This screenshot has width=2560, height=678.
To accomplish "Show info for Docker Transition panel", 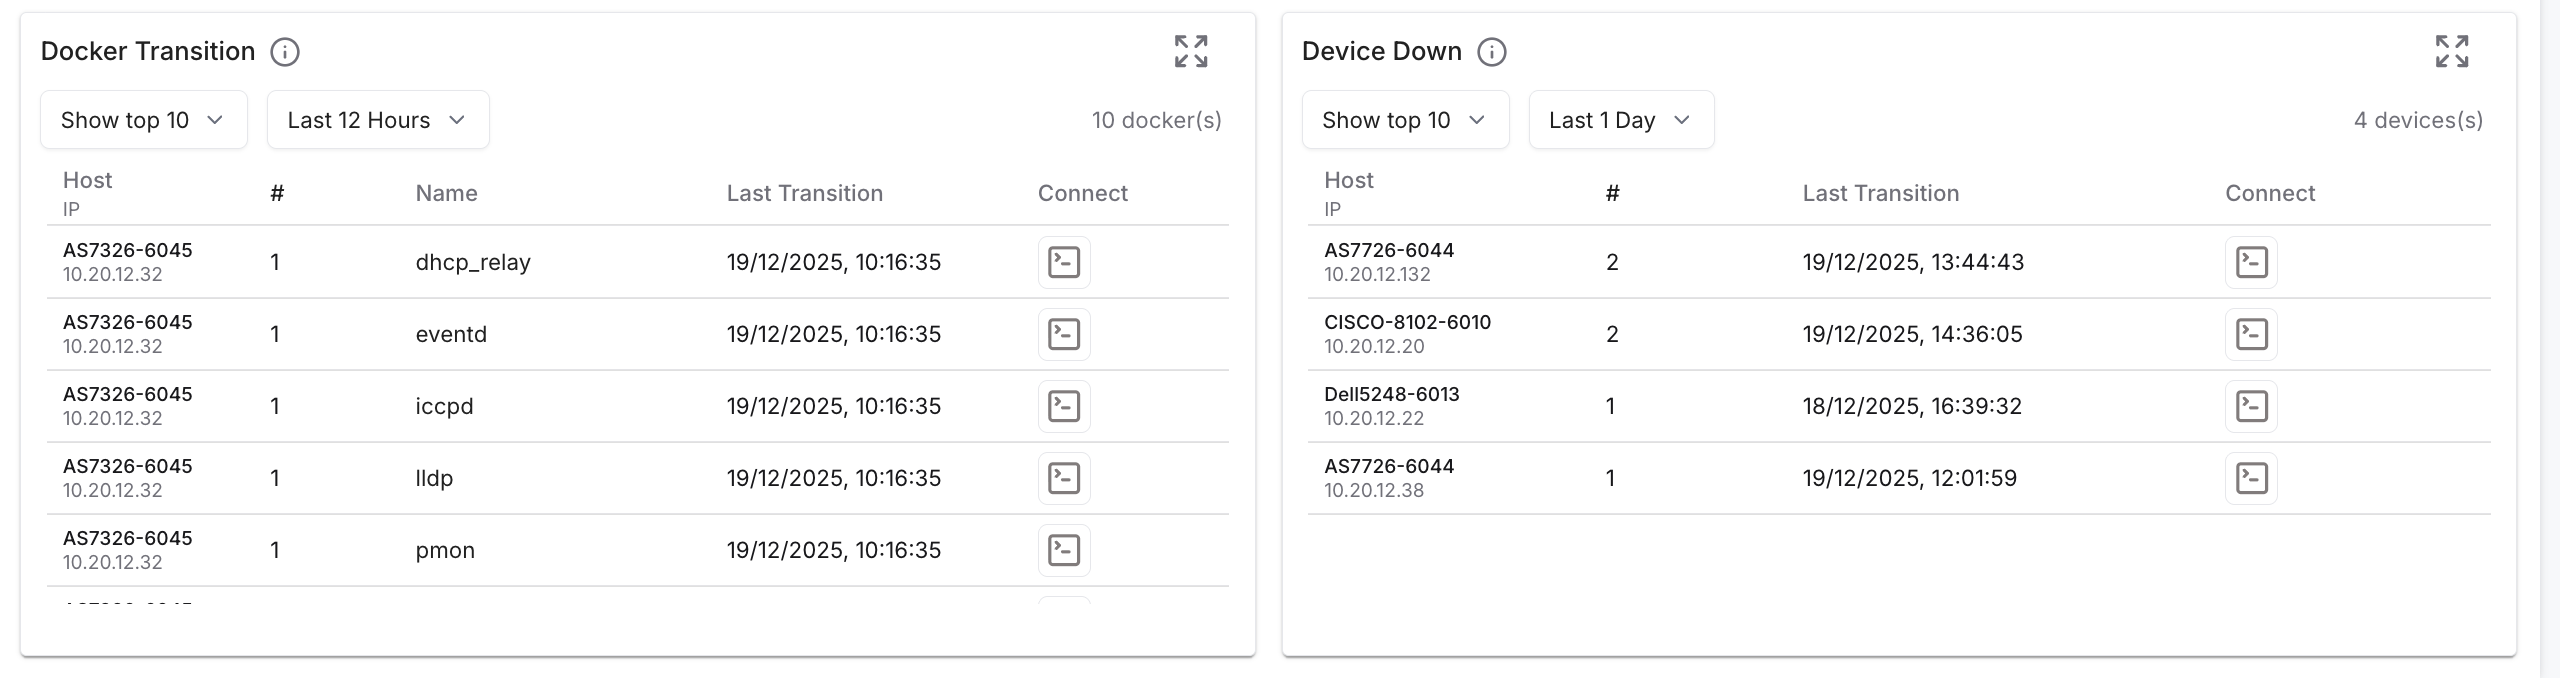I will tap(285, 52).
